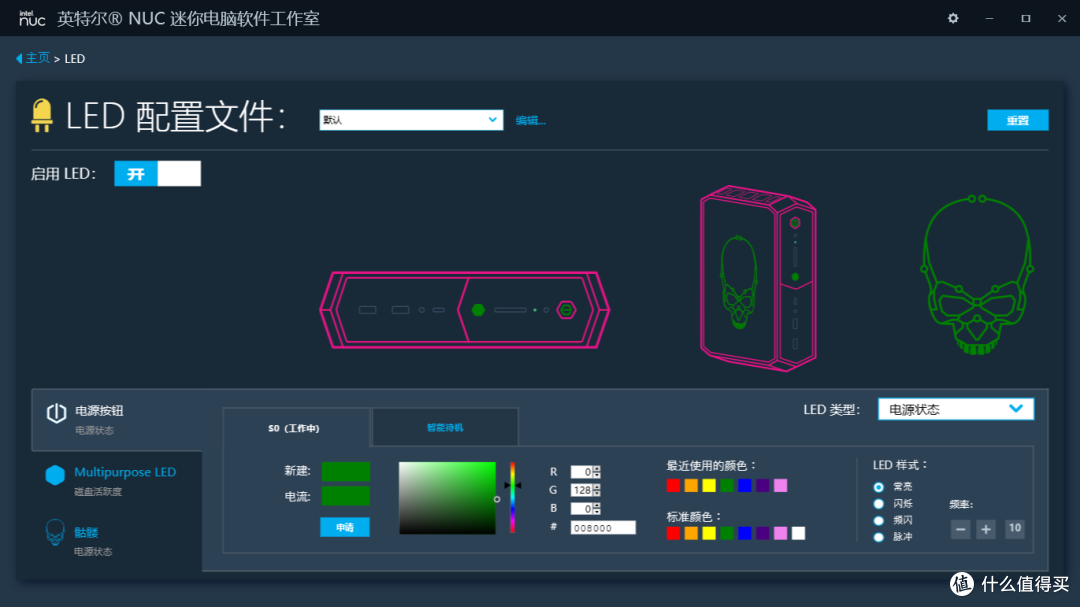Choose blue in recent colors

tap(745, 486)
